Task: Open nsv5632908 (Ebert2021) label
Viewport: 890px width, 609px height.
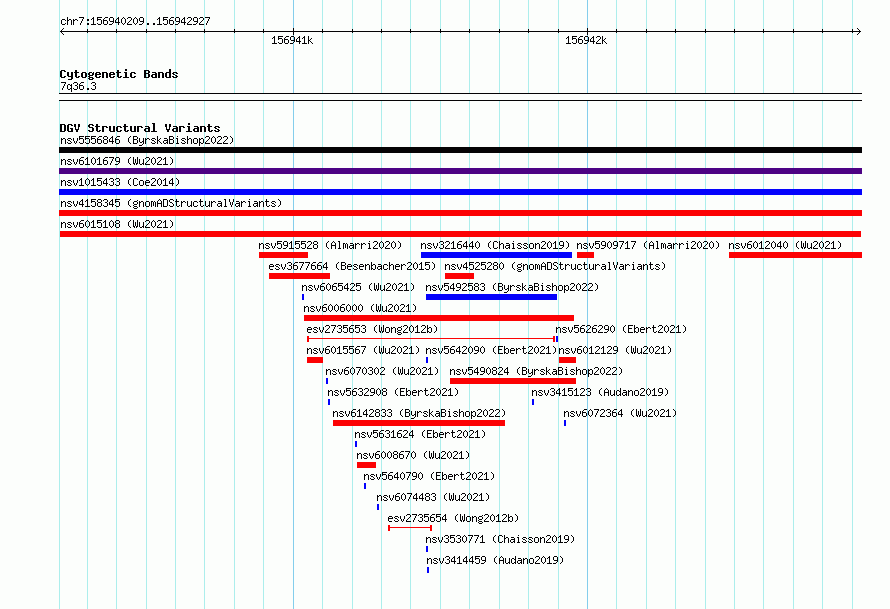Action: pos(393,392)
